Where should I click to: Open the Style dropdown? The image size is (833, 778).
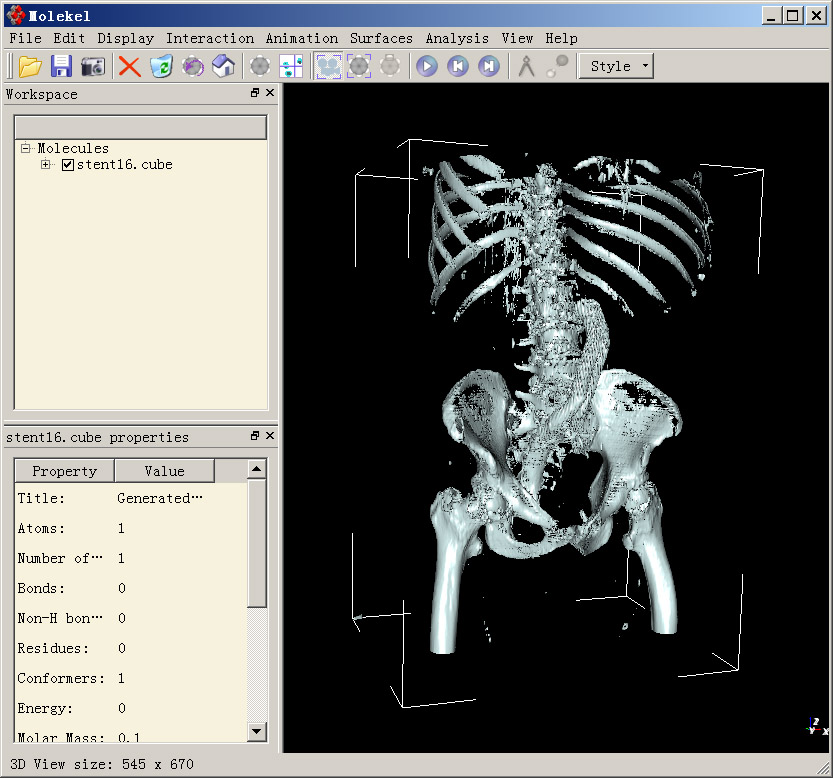[616, 66]
